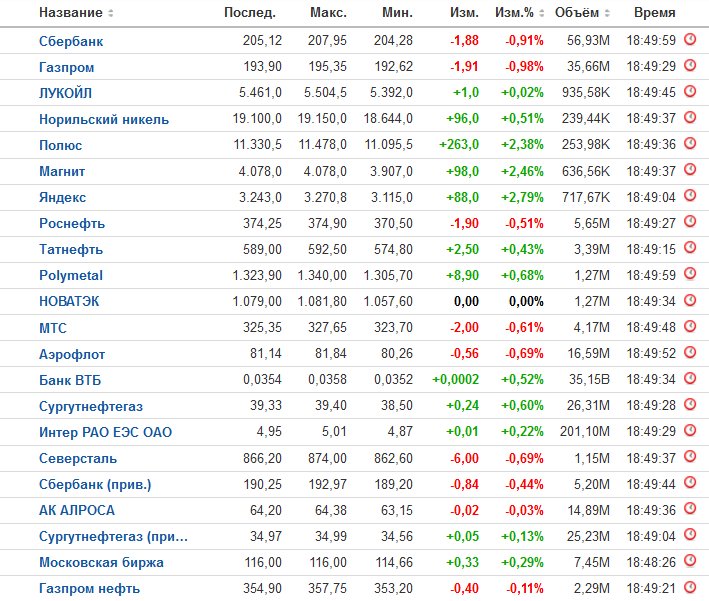Click the Макс. column header
Image resolution: width=709 pixels, height=601 pixels.
coord(328,13)
